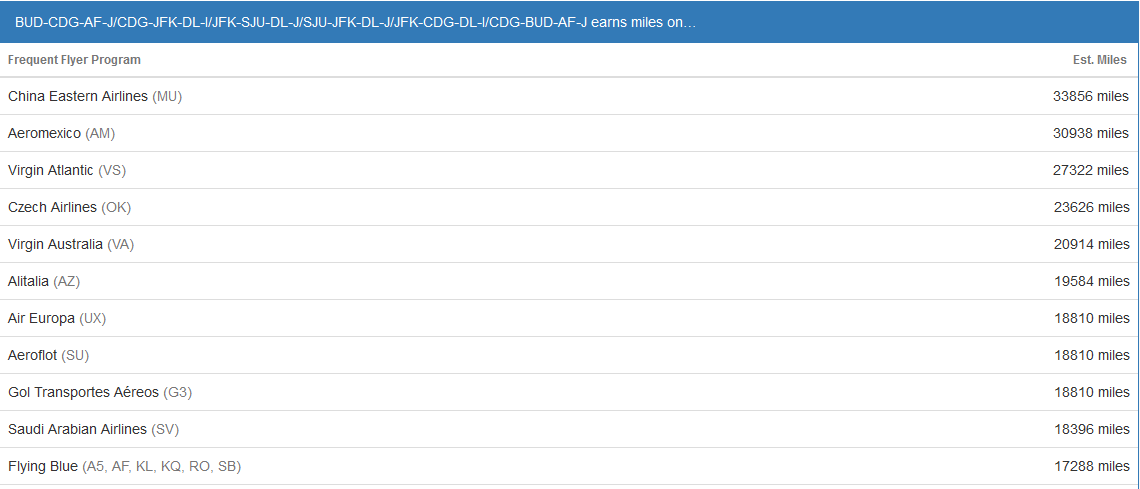Select Aeroflot (SU) program name
The height and width of the screenshot is (489, 1140).
coord(48,355)
